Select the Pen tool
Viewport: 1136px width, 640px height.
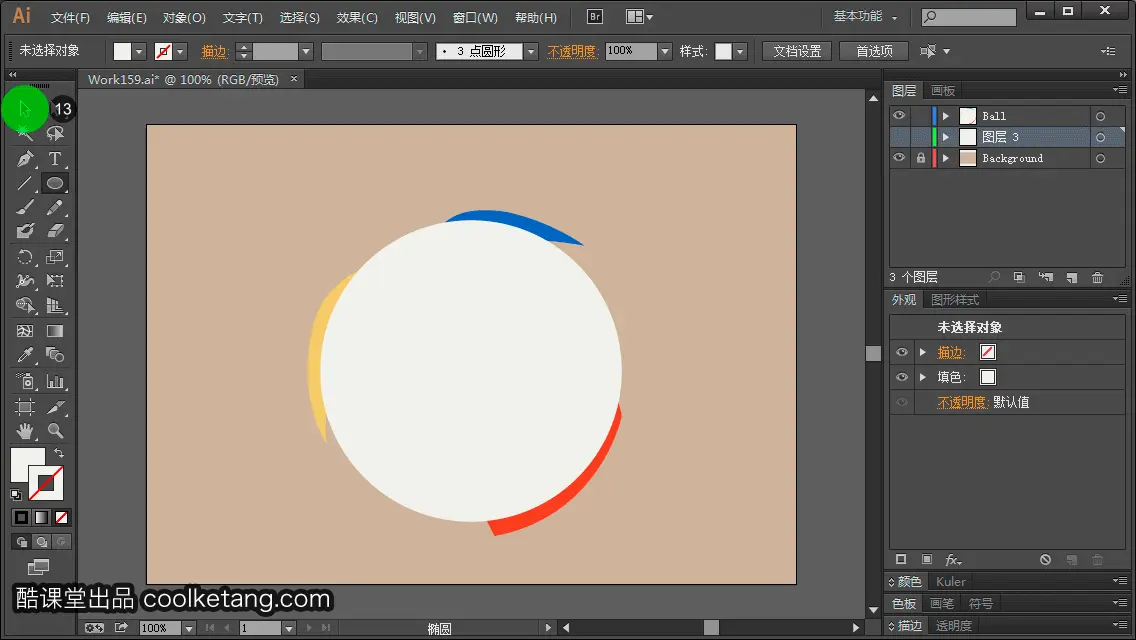[25, 159]
